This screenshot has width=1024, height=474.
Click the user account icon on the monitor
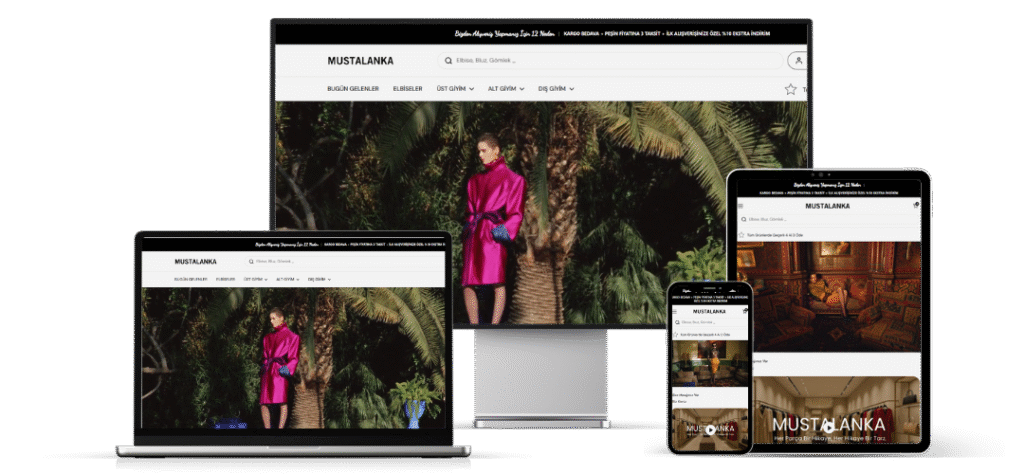(x=799, y=61)
